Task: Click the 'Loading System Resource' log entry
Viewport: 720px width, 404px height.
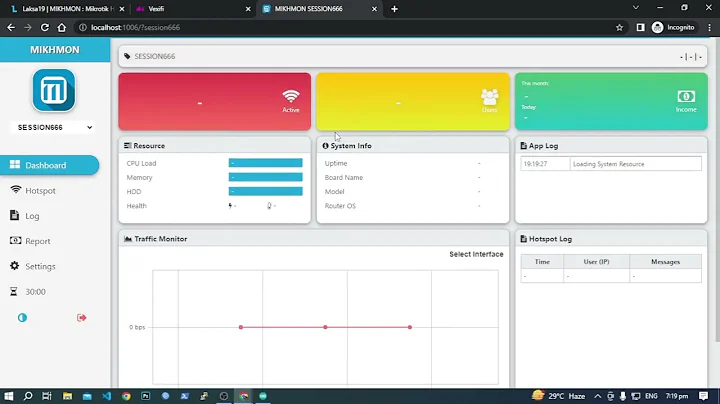Action: (x=608, y=164)
